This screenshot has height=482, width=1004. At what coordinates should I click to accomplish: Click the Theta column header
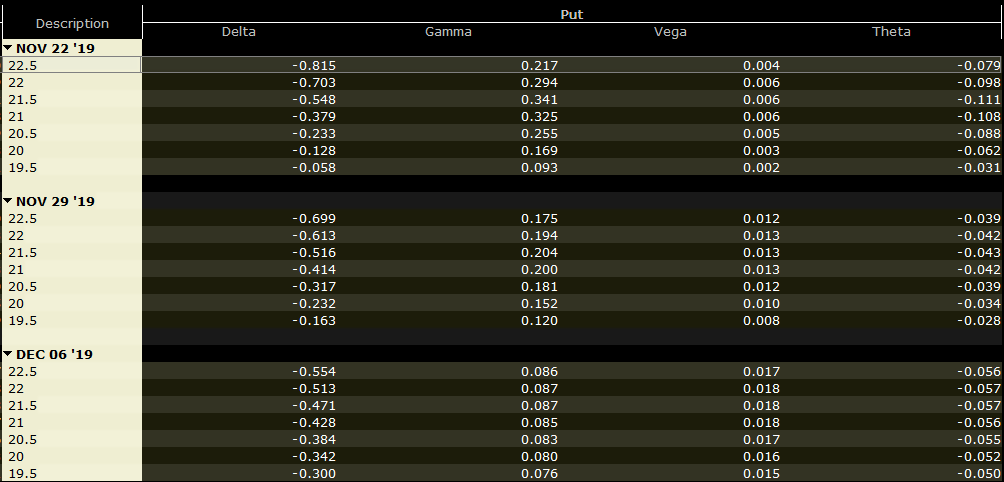coord(891,31)
